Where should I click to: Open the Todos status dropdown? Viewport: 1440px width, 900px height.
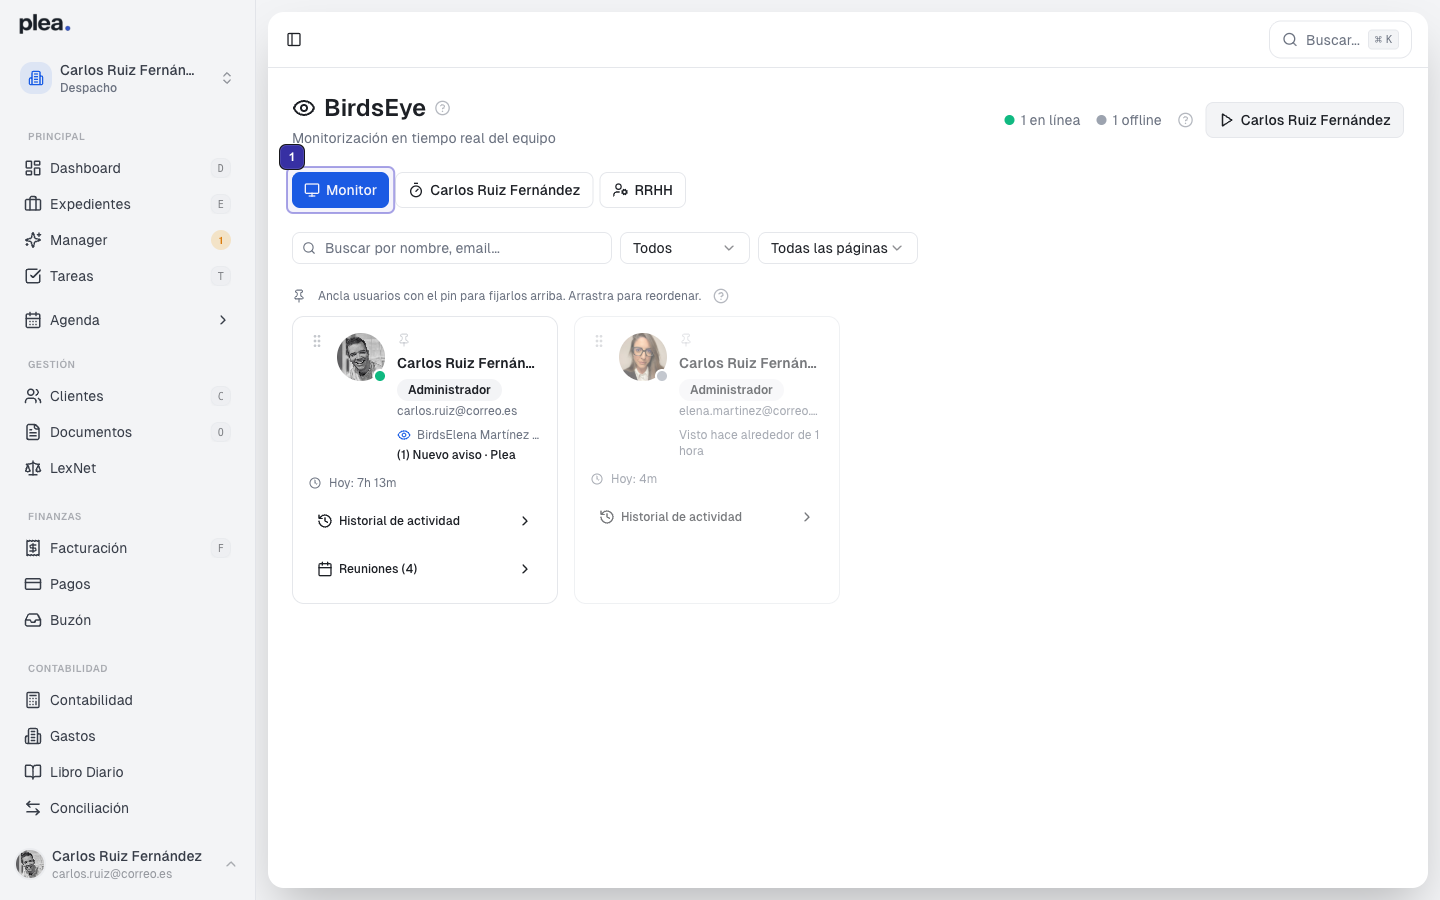point(685,248)
